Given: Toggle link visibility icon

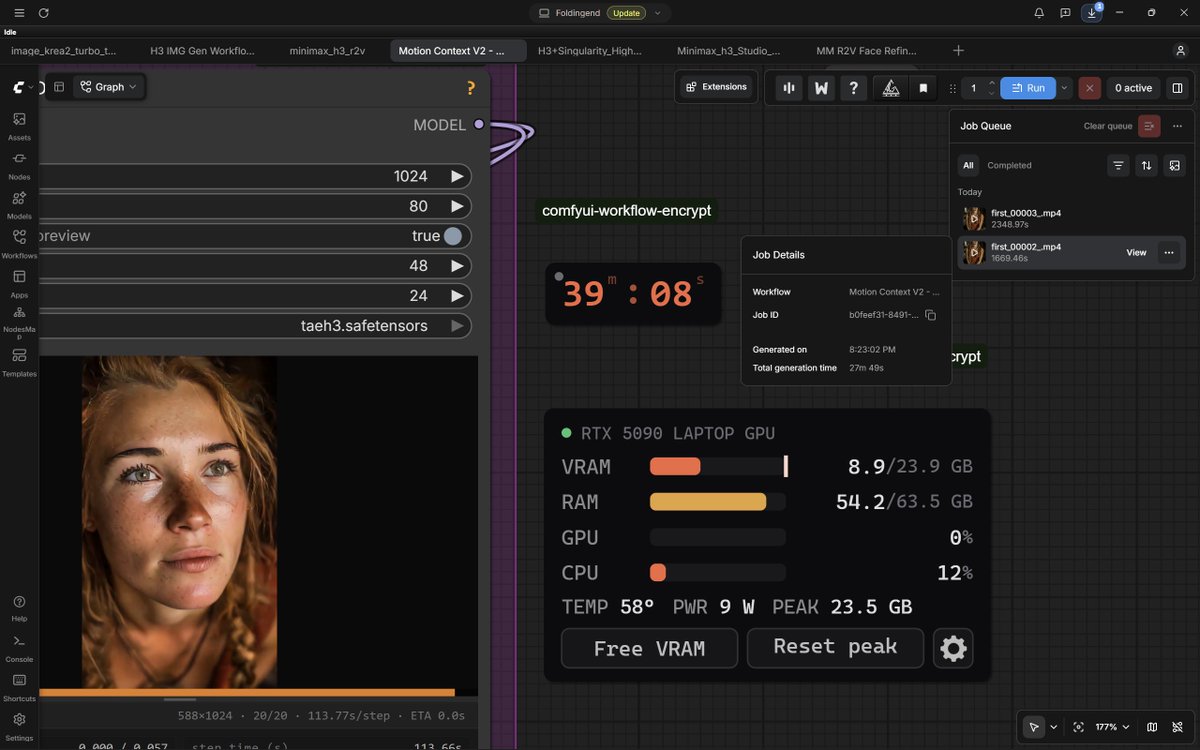Looking at the screenshot, I should [x=1178, y=727].
